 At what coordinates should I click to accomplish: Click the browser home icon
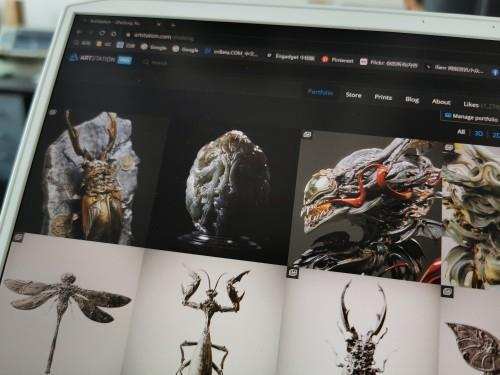coord(114,34)
